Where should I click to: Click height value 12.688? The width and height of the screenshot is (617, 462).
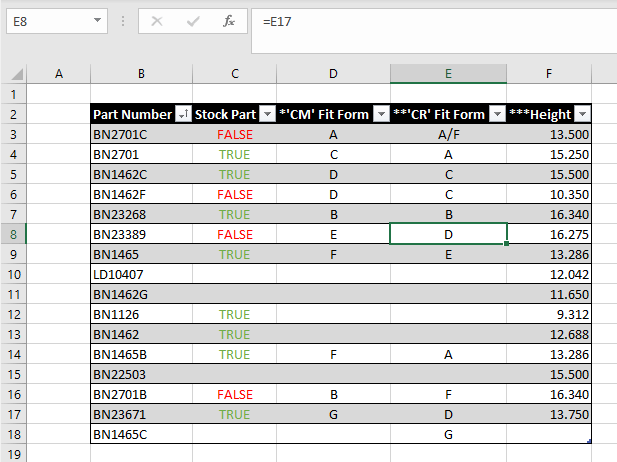coord(569,334)
